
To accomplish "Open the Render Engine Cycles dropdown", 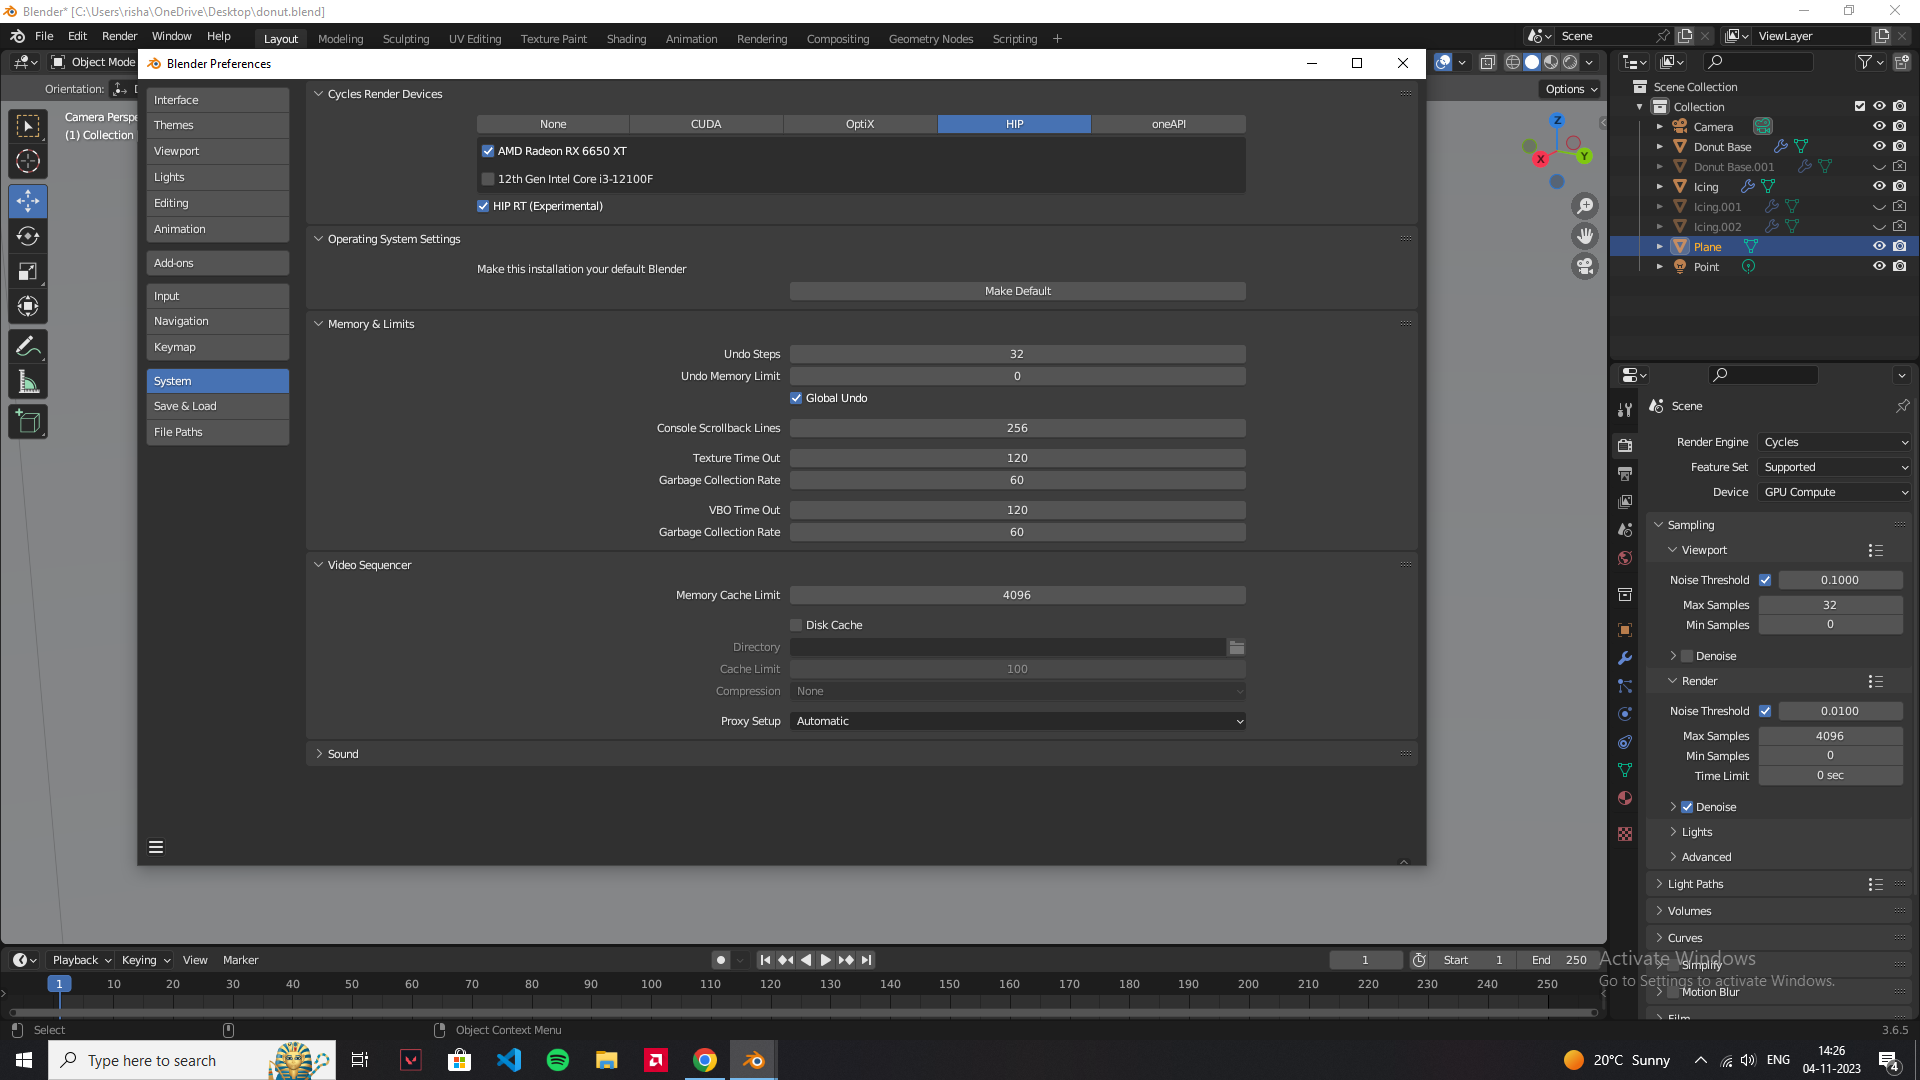I will pos(1835,442).
